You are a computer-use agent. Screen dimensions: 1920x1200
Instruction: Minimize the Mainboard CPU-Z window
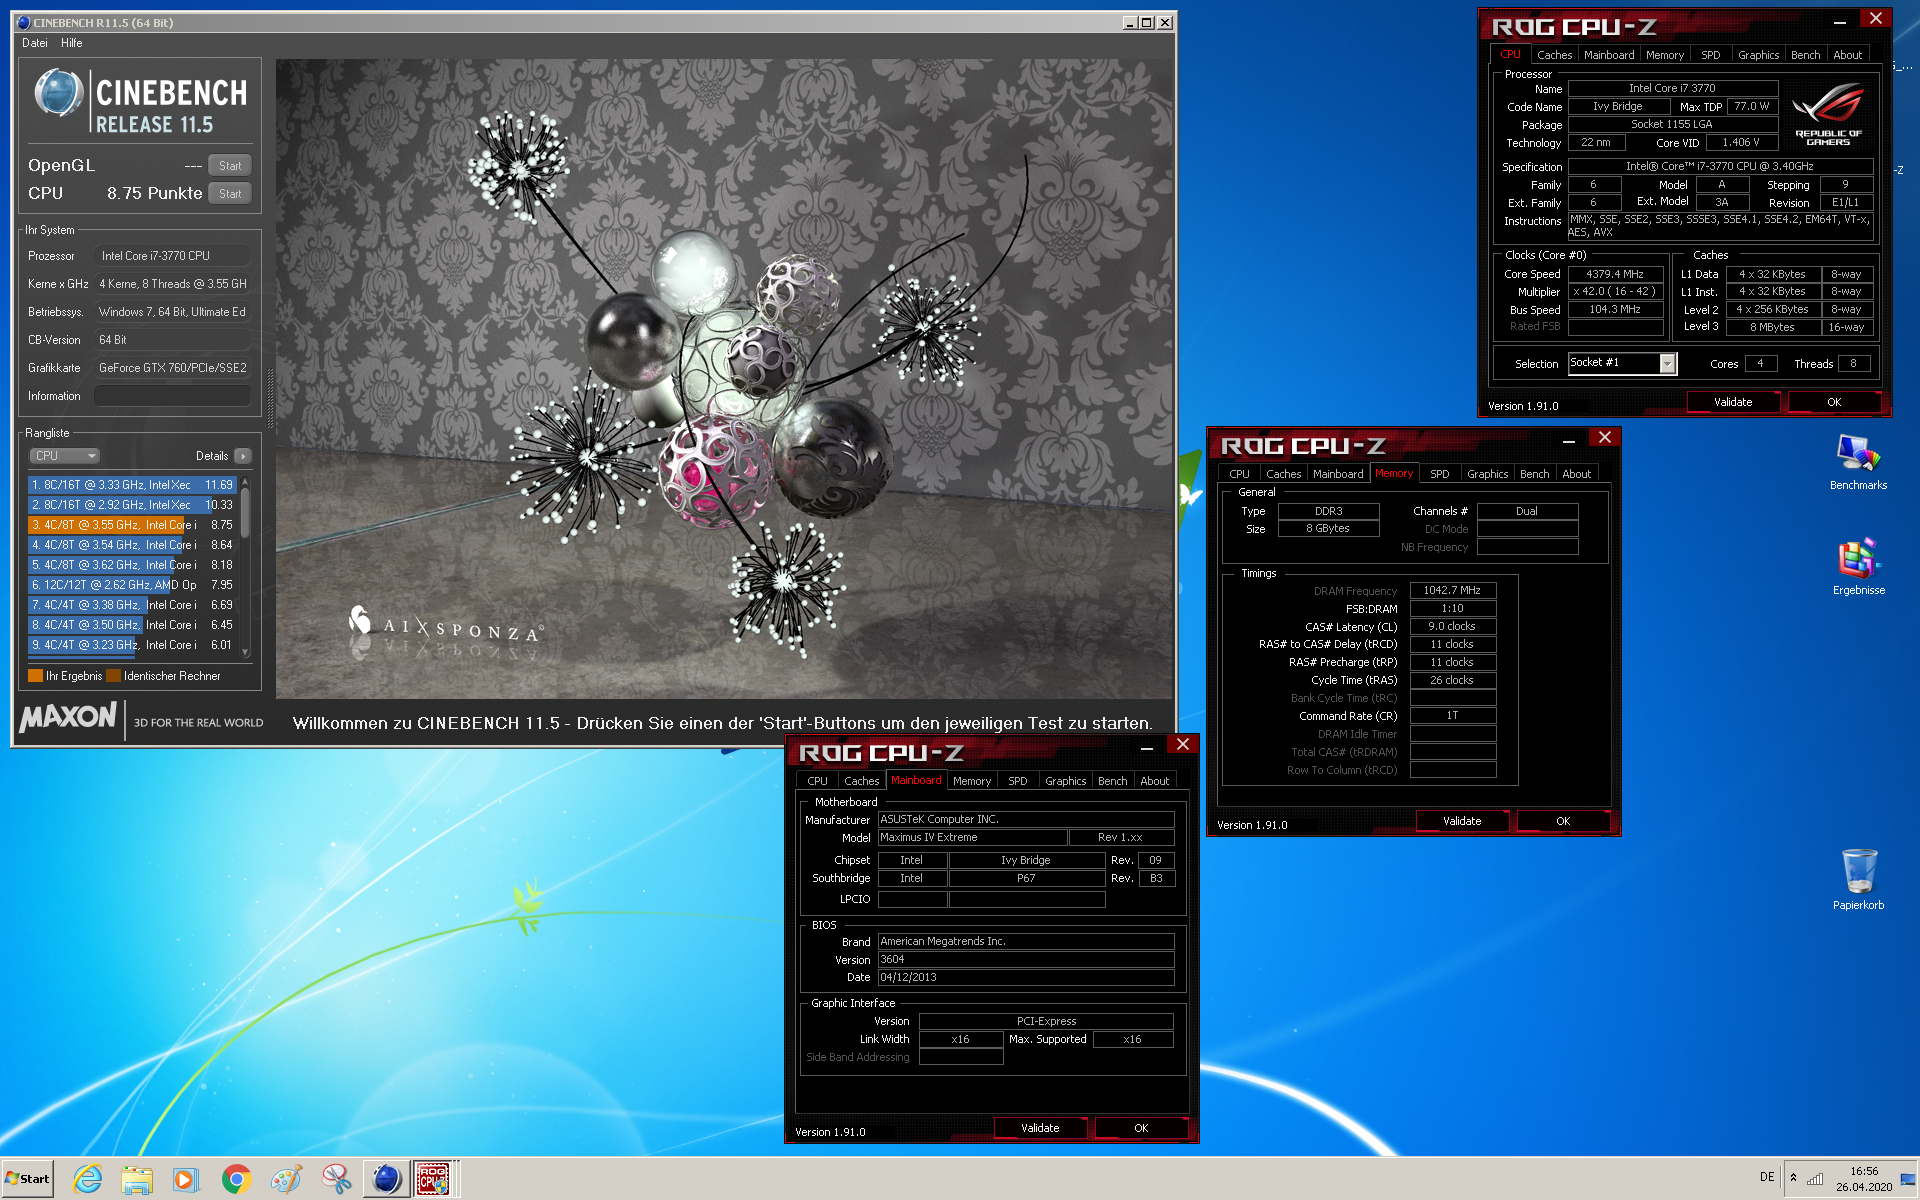click(x=1147, y=746)
